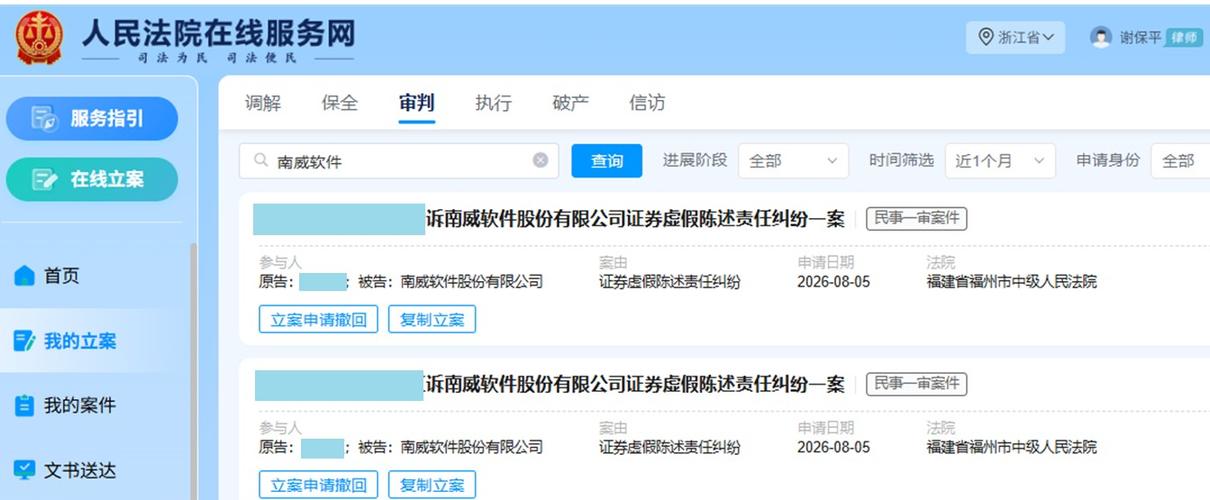The height and width of the screenshot is (500, 1210).
Task: Click the court emblem logo
Action: click(x=38, y=38)
